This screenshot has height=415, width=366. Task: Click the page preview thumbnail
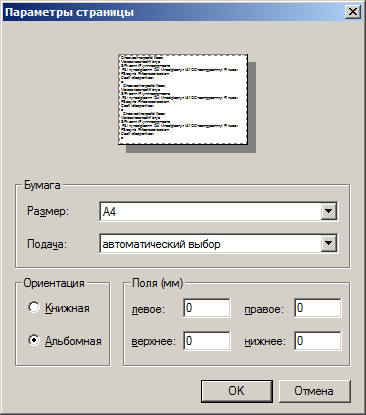click(x=183, y=99)
